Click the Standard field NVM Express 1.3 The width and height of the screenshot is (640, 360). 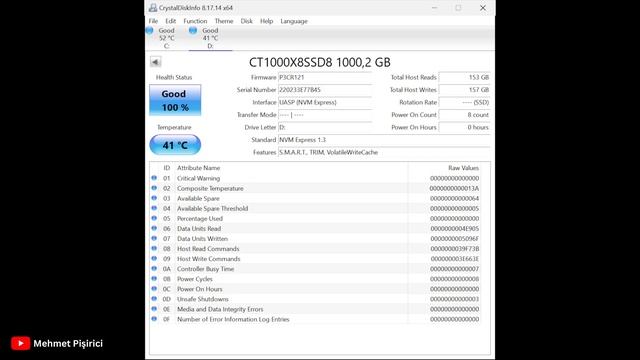384,140
